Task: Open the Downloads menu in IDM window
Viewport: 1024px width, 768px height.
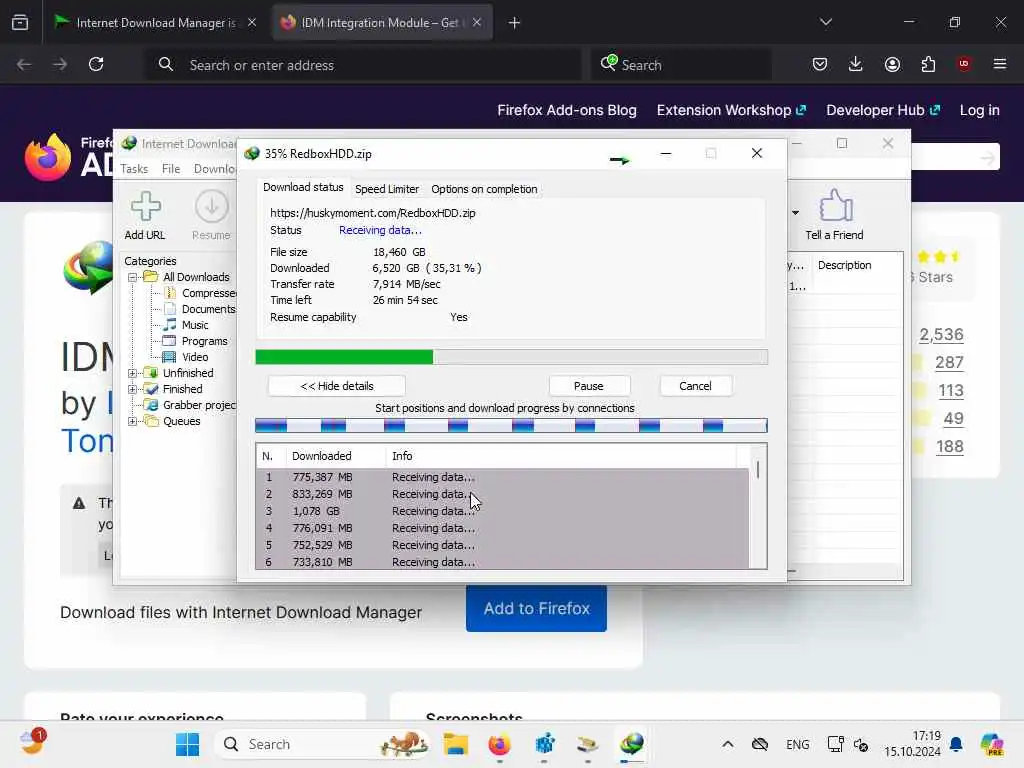Action: point(214,168)
